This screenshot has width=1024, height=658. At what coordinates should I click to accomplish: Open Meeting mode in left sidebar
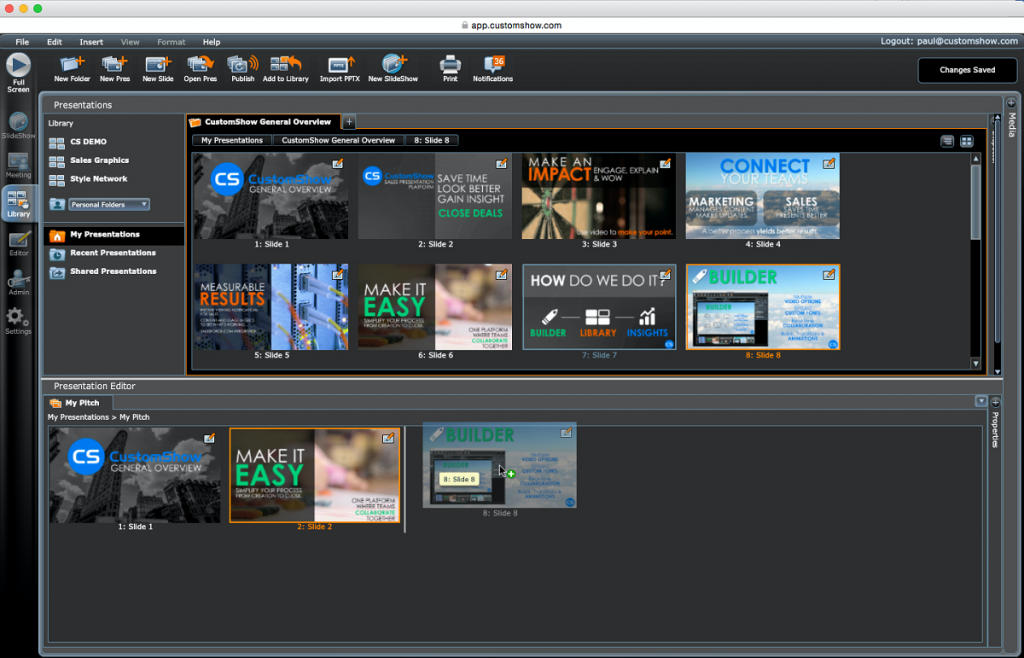click(x=18, y=165)
